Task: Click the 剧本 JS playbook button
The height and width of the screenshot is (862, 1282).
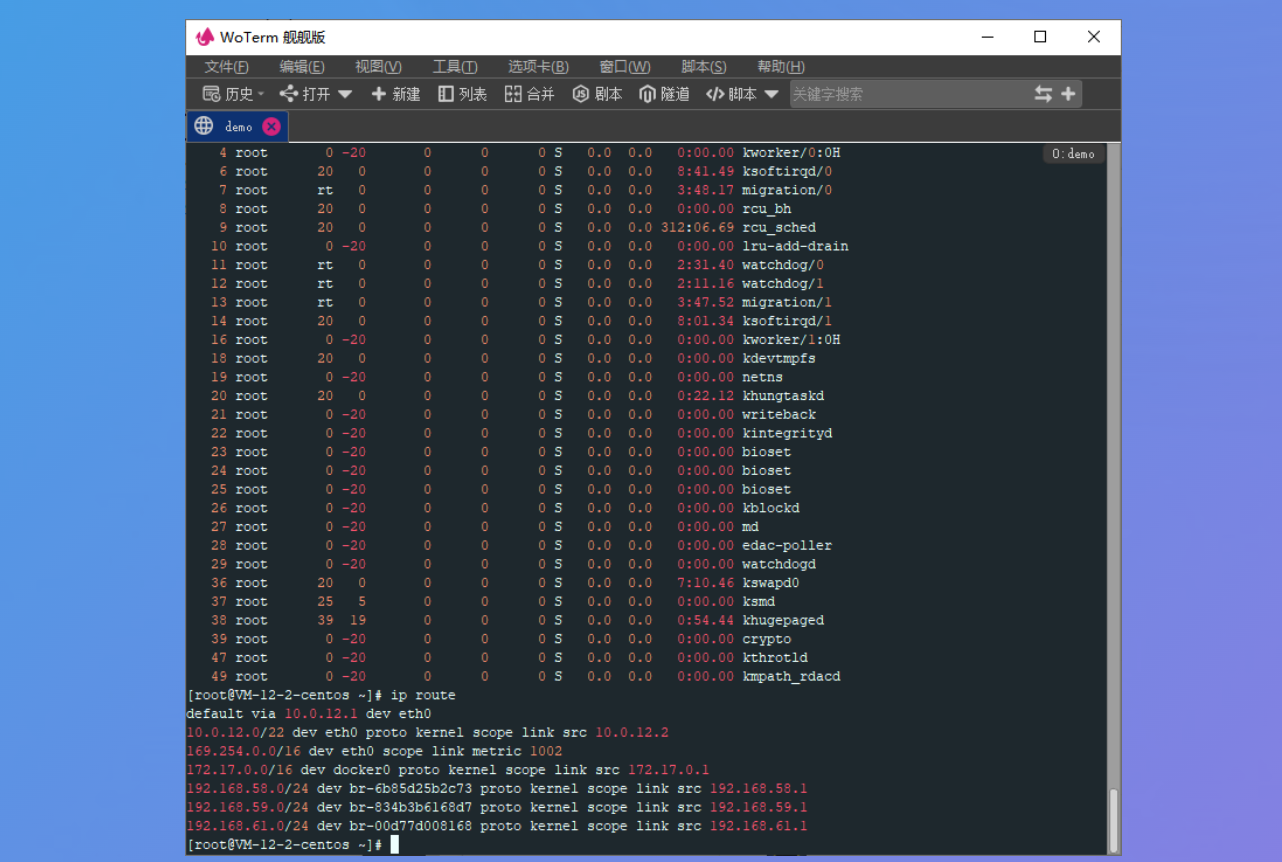Action: [x=597, y=94]
